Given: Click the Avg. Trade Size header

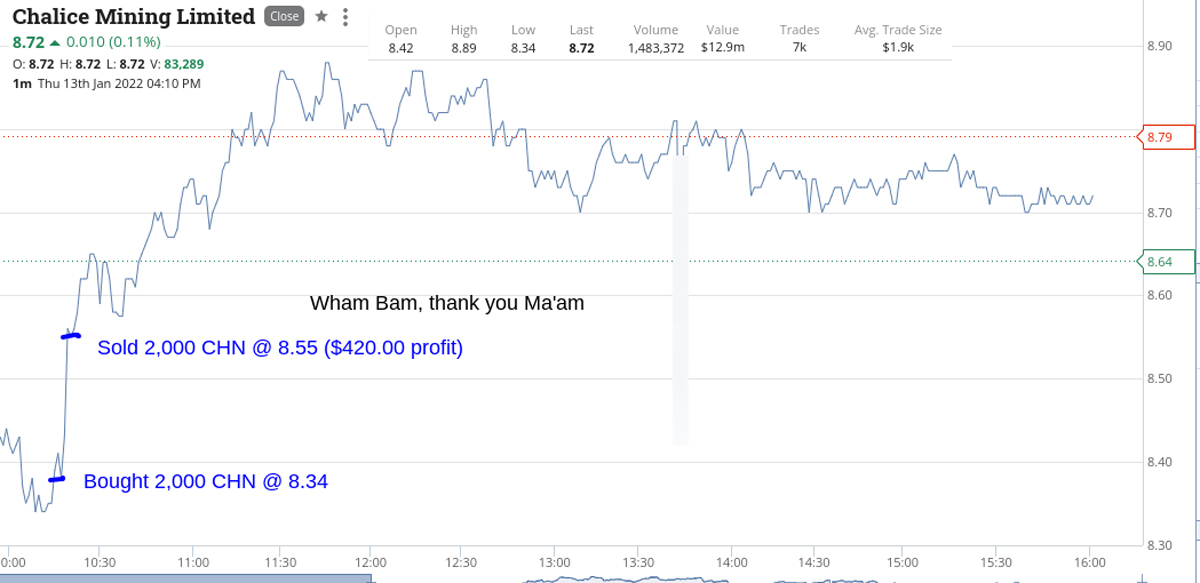Looking at the screenshot, I should click(x=898, y=30).
